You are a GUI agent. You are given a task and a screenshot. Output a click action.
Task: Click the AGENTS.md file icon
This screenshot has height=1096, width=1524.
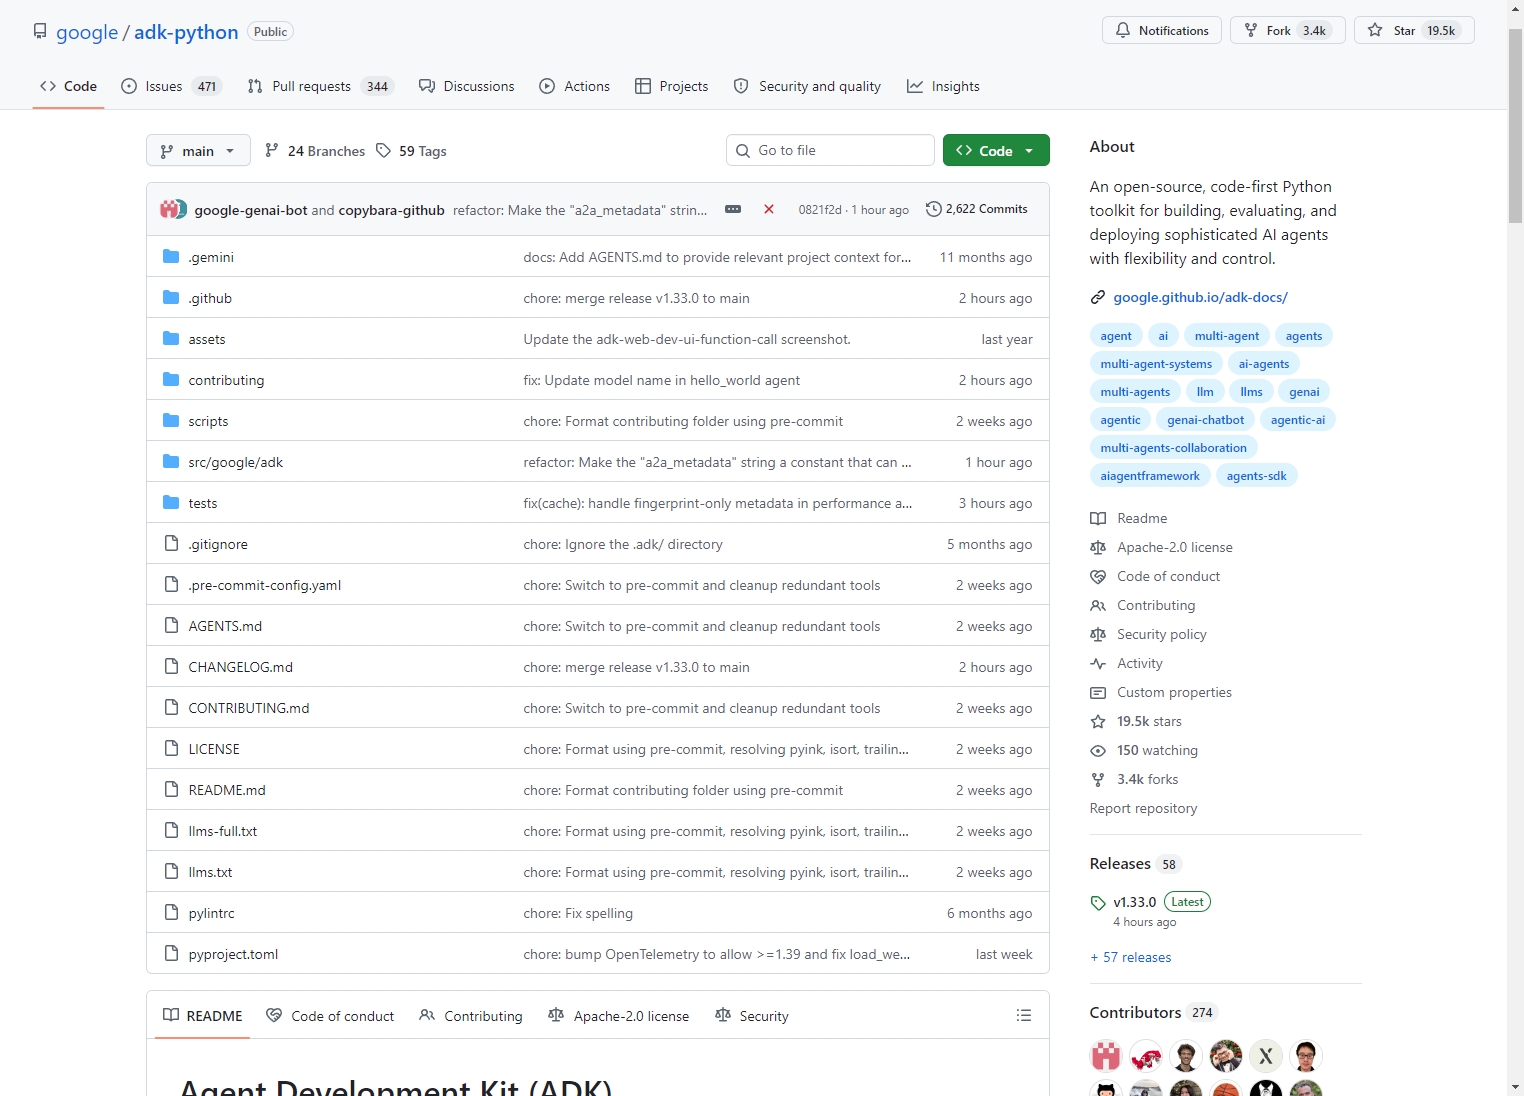coord(171,626)
